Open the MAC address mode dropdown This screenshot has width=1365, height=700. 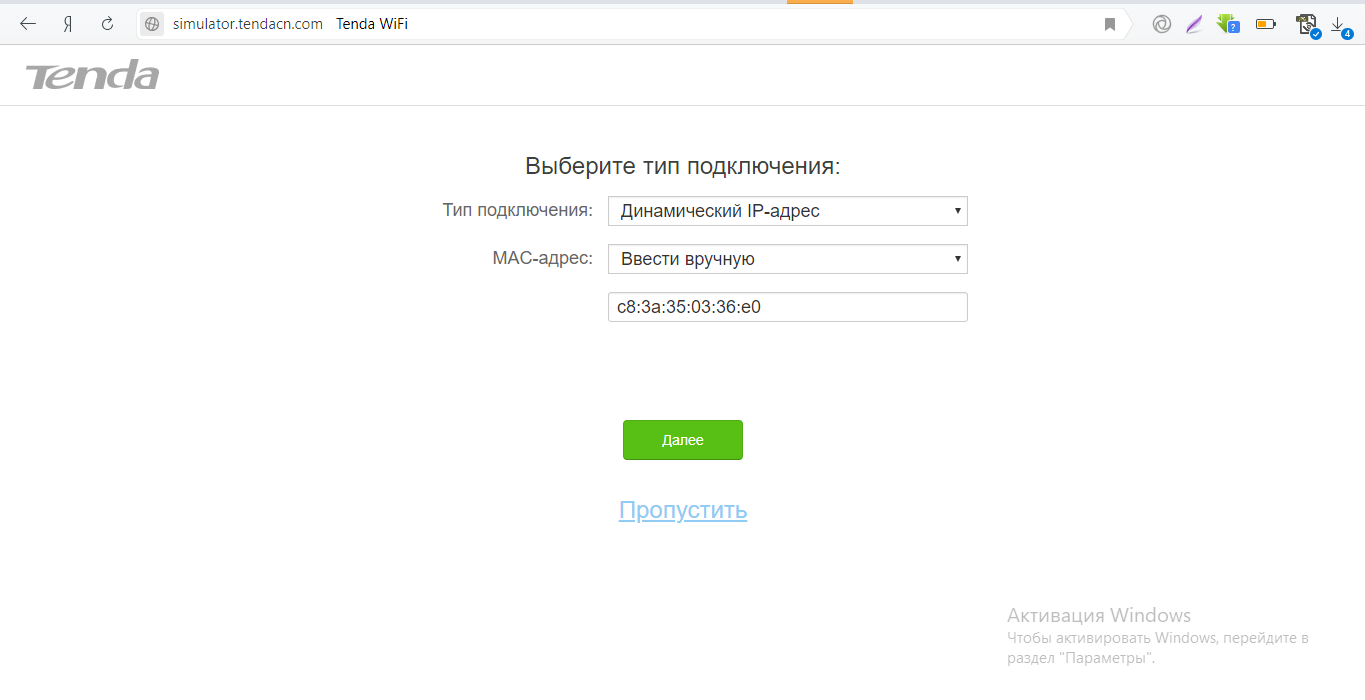pyautogui.click(x=787, y=259)
